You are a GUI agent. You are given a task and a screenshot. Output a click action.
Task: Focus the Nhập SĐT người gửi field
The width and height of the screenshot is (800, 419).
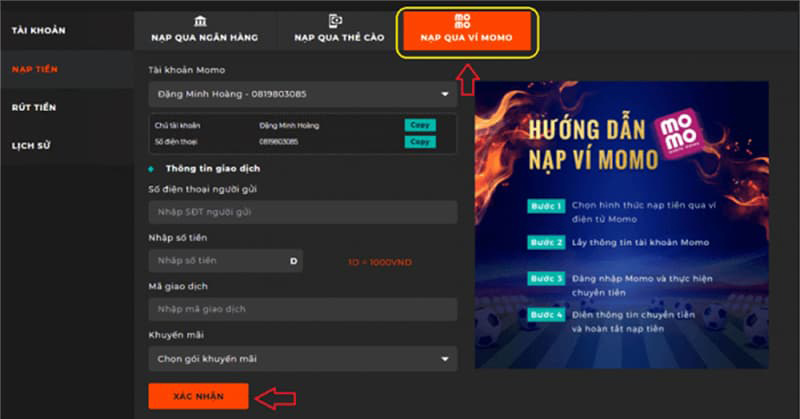click(x=302, y=212)
